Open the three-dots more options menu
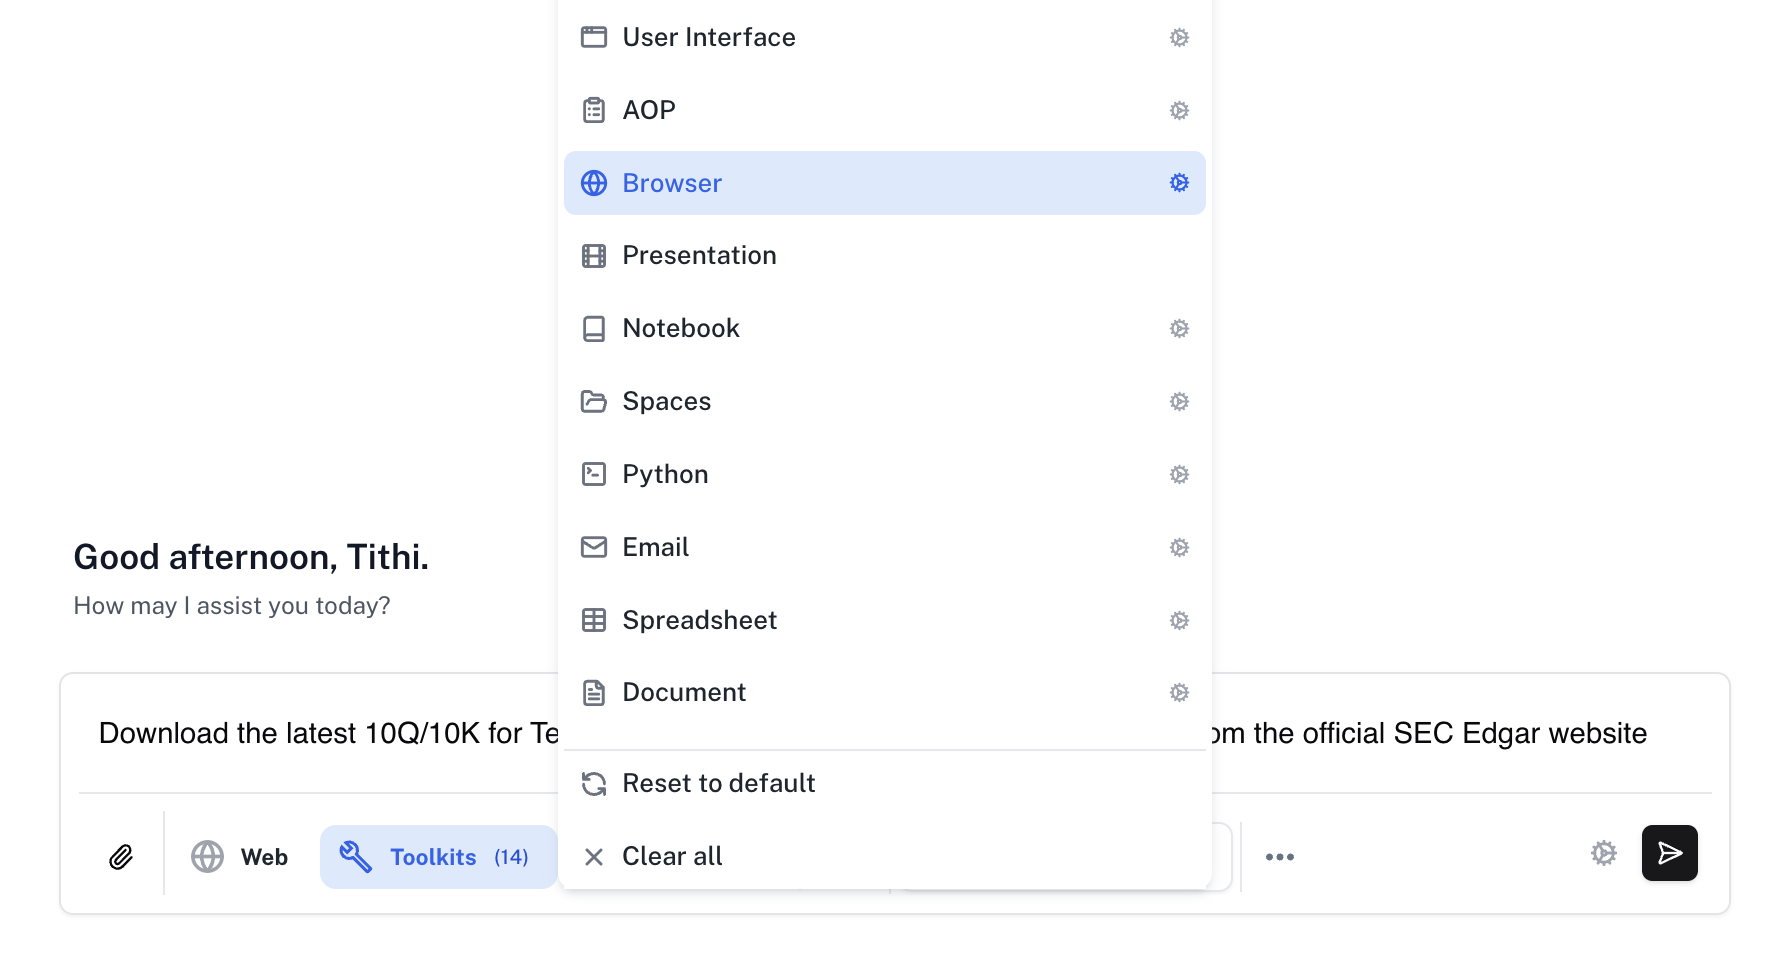The height and width of the screenshot is (960, 1788). 1279,857
